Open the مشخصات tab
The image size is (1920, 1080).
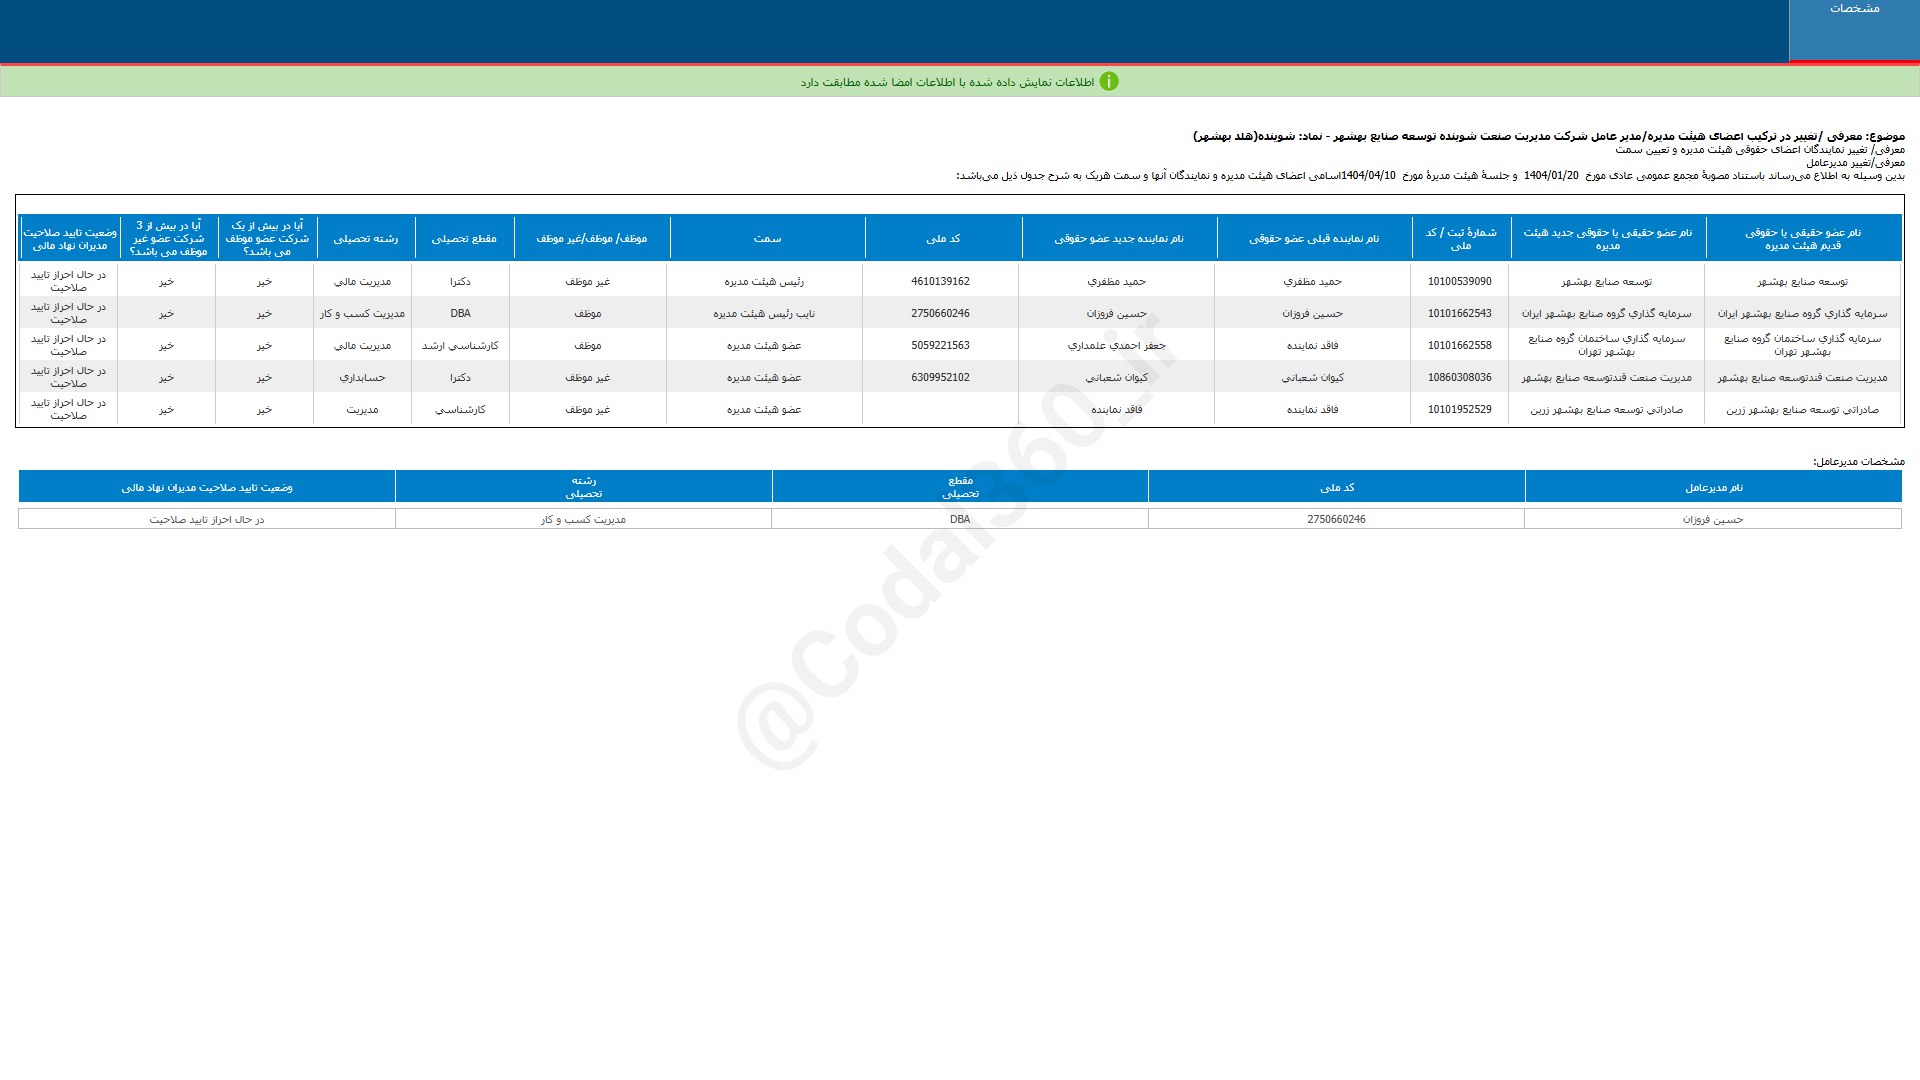[1854, 30]
